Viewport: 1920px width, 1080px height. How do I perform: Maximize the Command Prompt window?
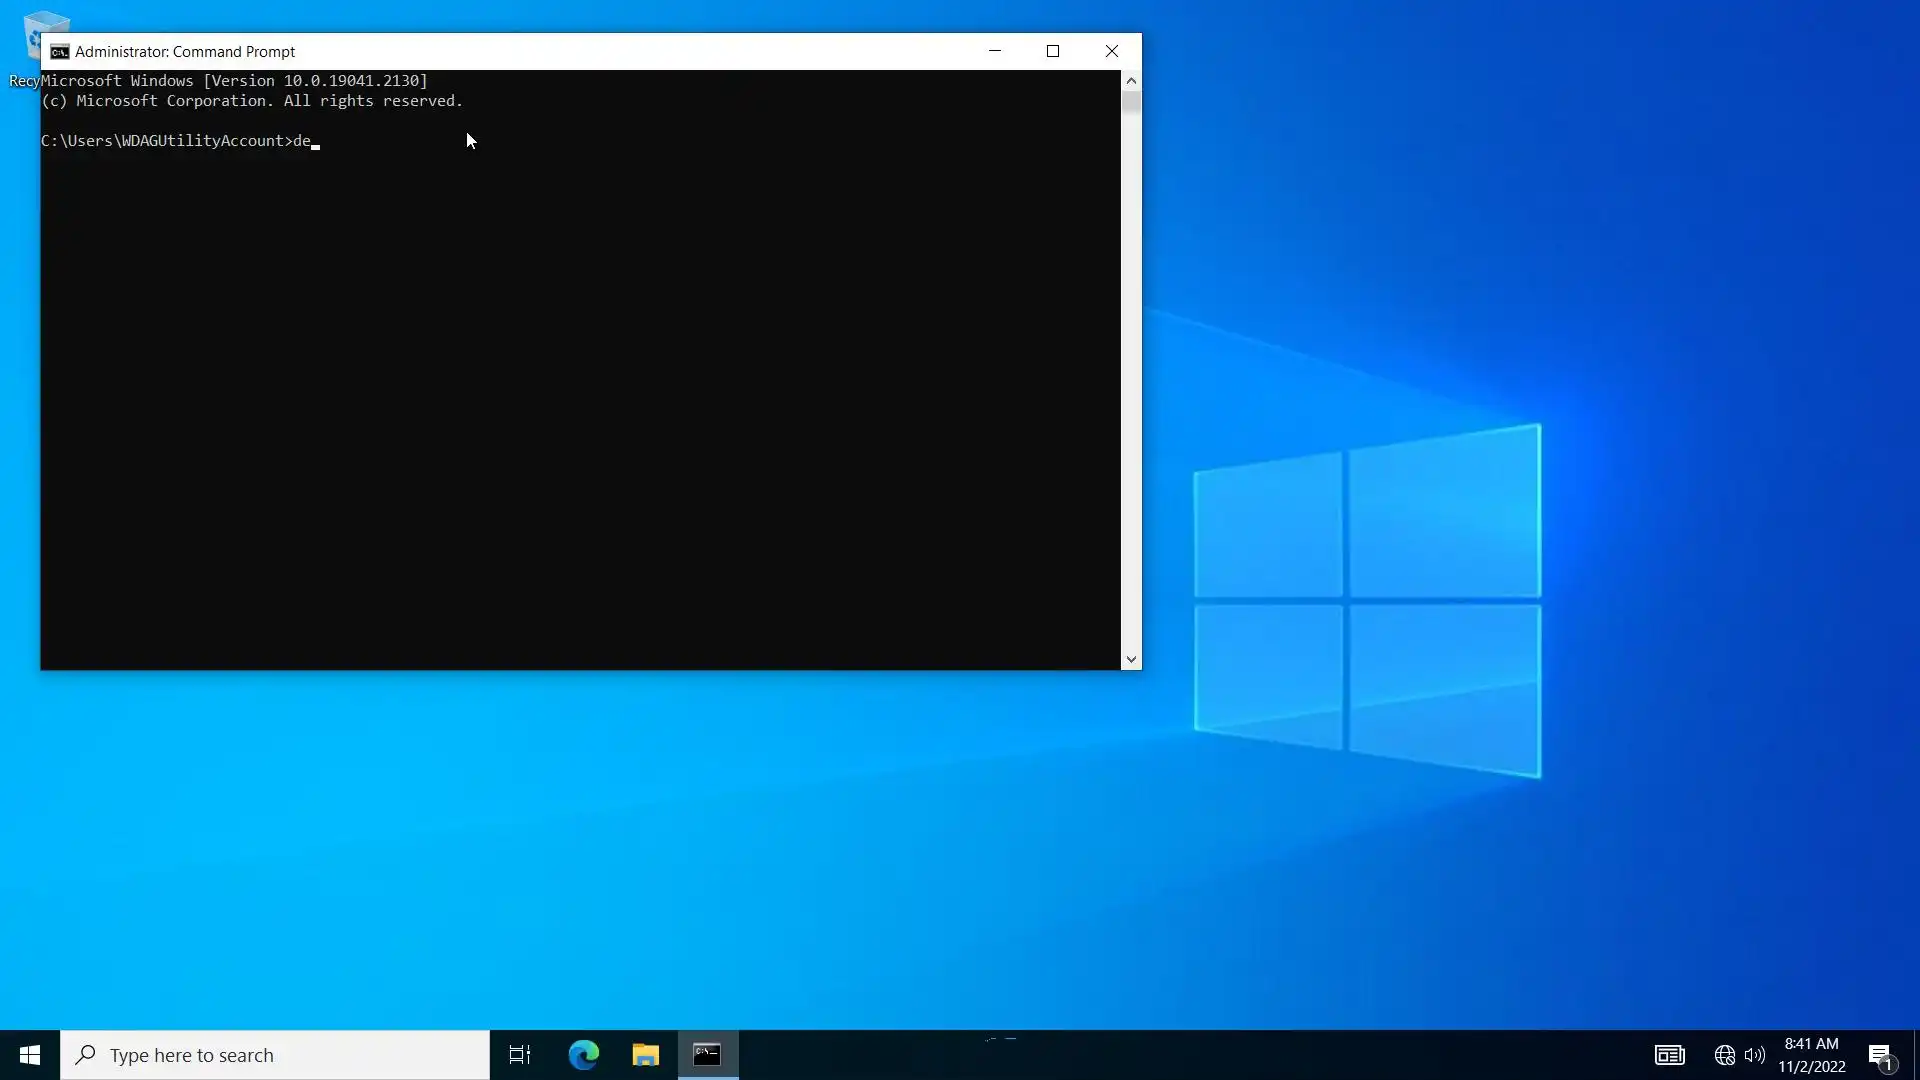pyautogui.click(x=1053, y=51)
